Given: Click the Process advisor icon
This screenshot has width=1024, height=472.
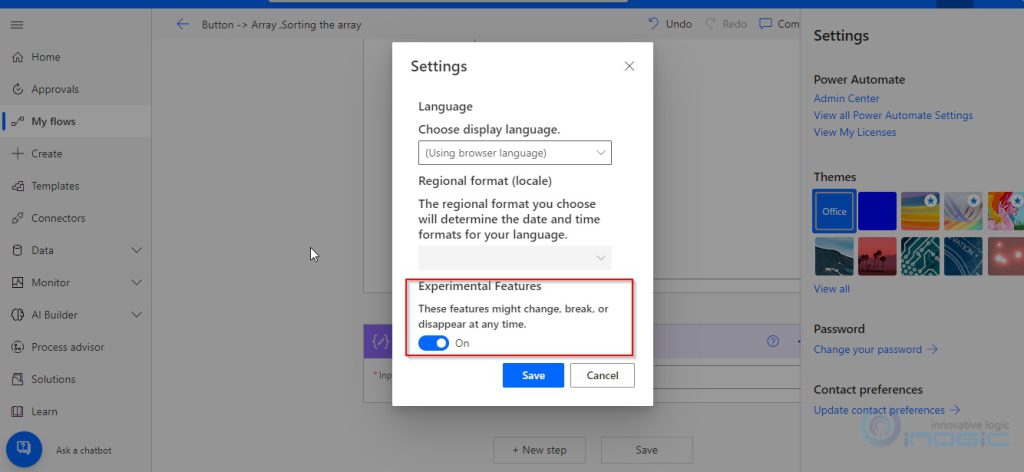Looking at the screenshot, I should [x=17, y=347].
